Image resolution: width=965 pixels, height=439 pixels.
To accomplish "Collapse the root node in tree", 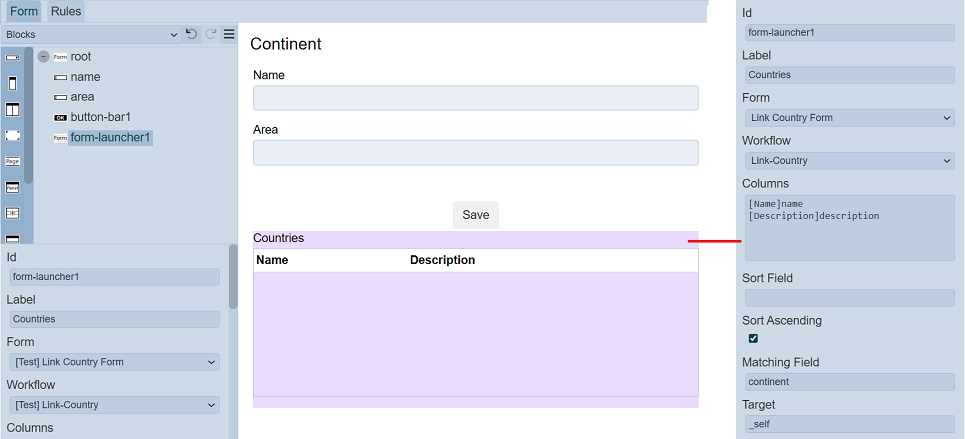I will coord(43,57).
